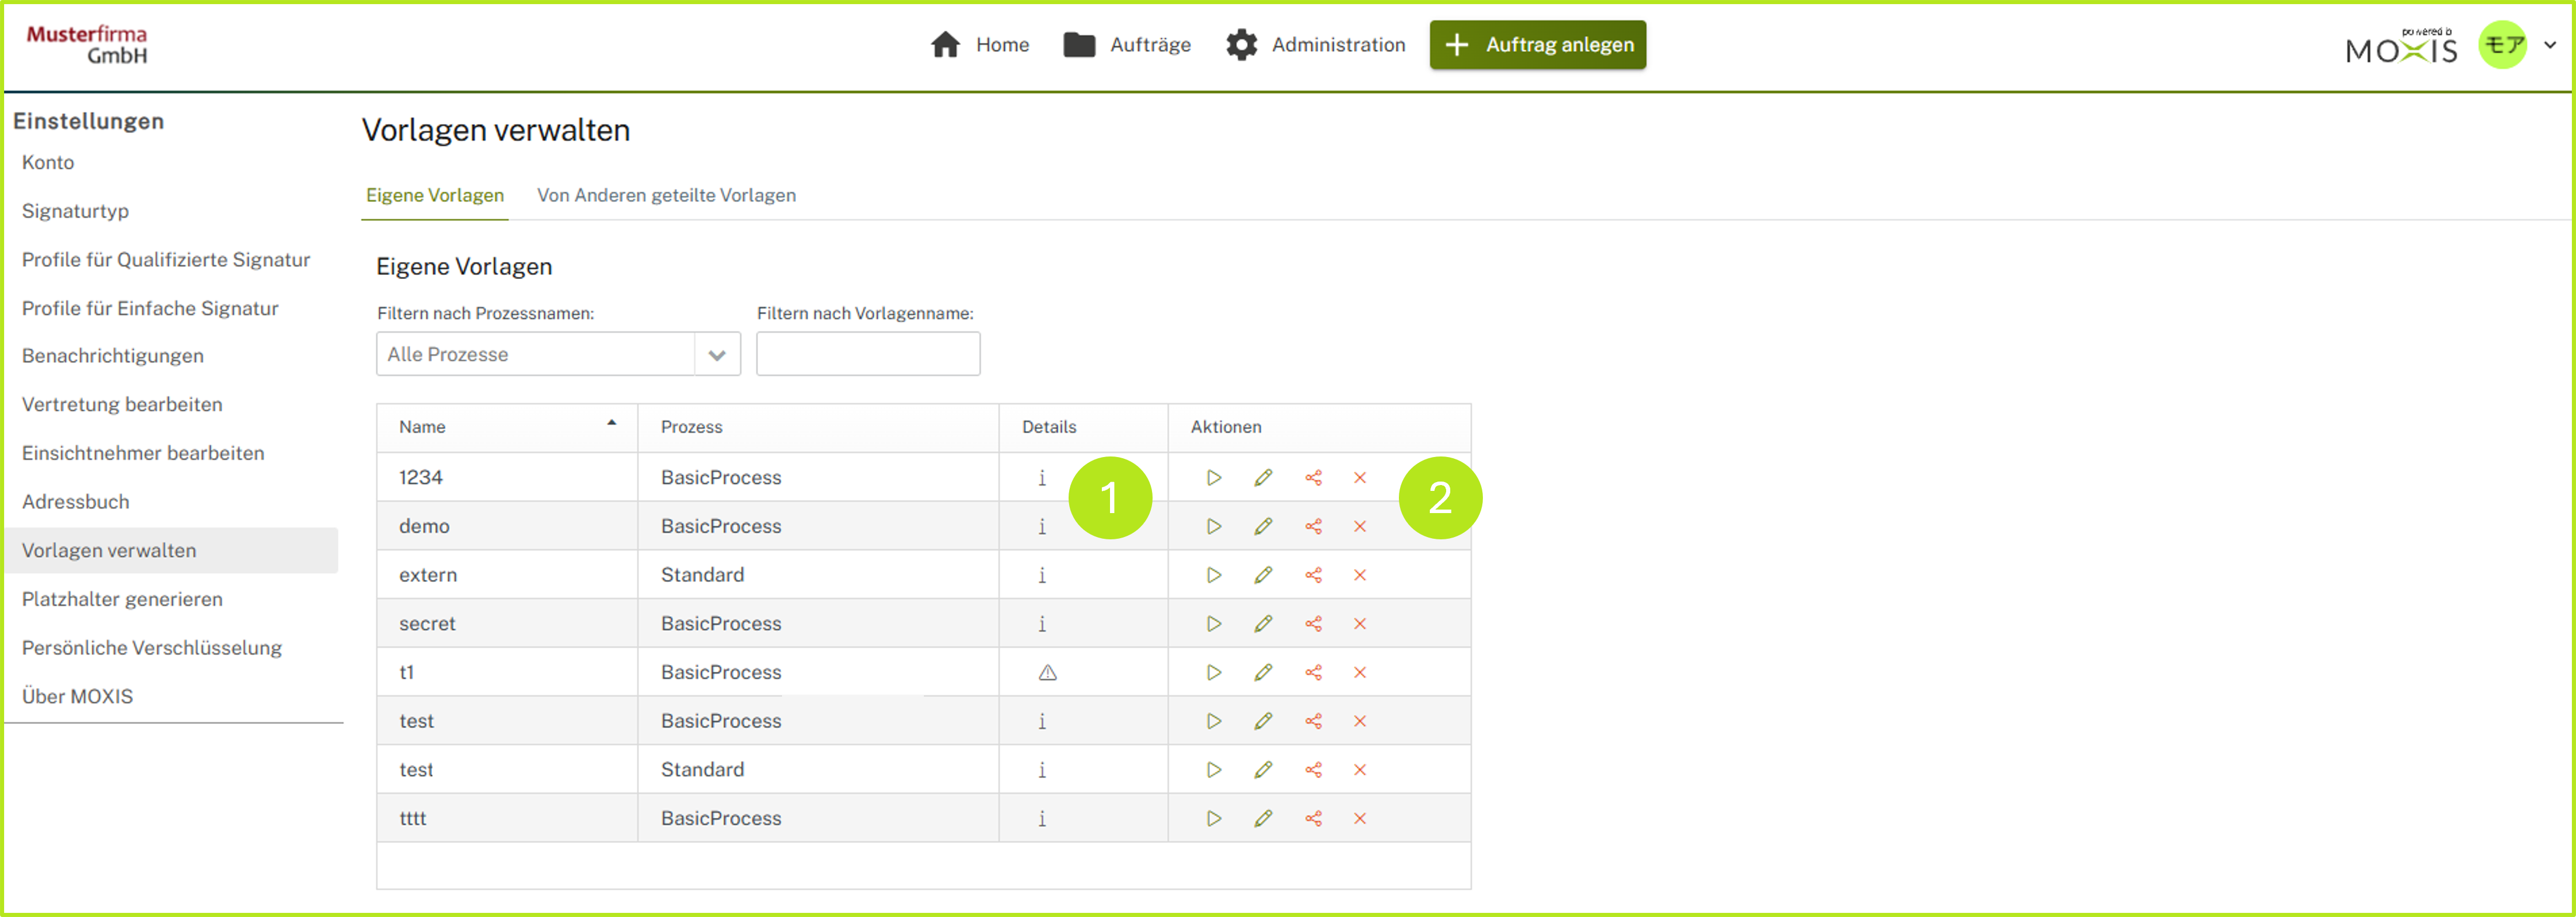Viewport: 2576px width, 917px height.
Task: Show info details for tttt template
Action: (1042, 819)
